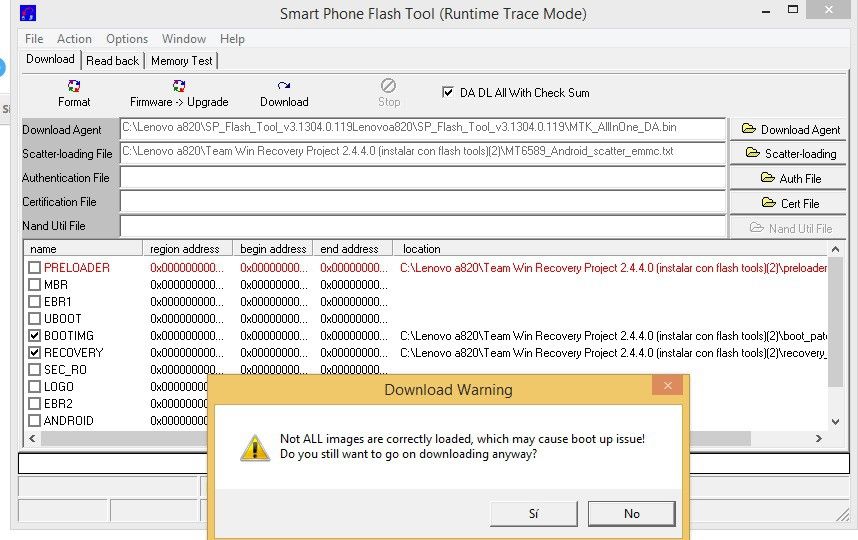858x540 pixels.
Task: Open the Options menu
Action: point(127,39)
